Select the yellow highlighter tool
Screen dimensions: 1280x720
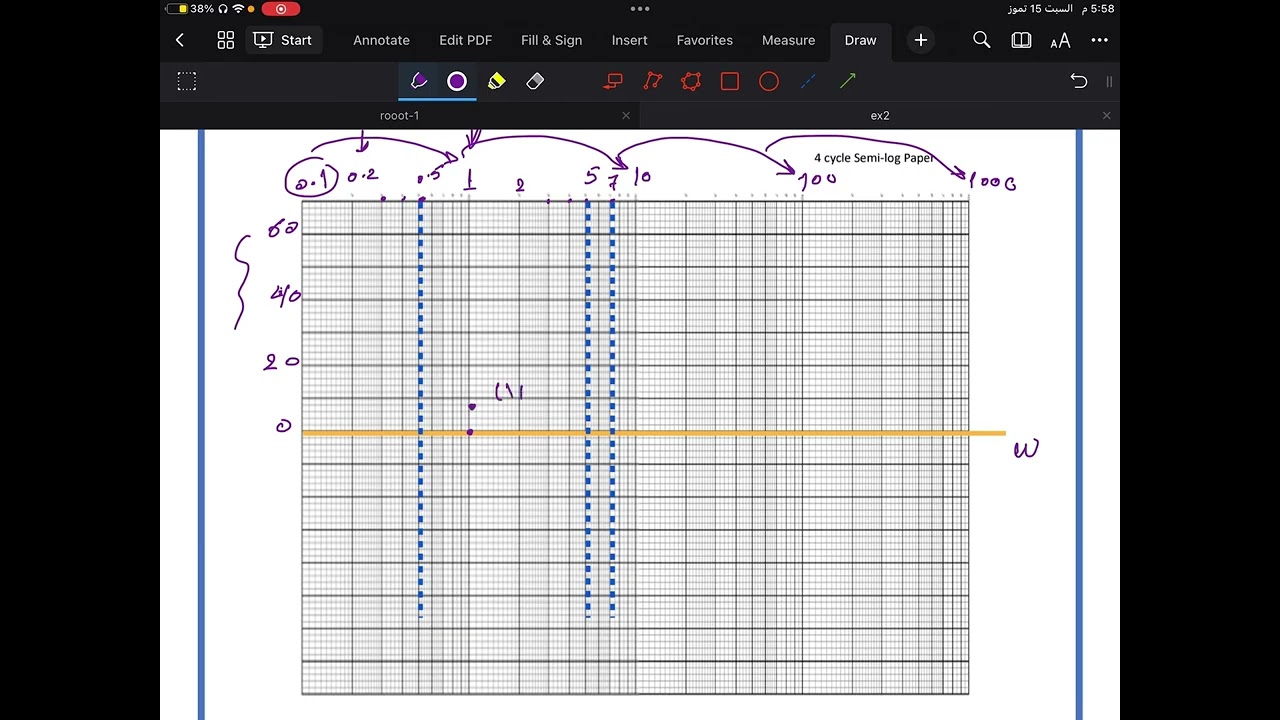[496, 81]
